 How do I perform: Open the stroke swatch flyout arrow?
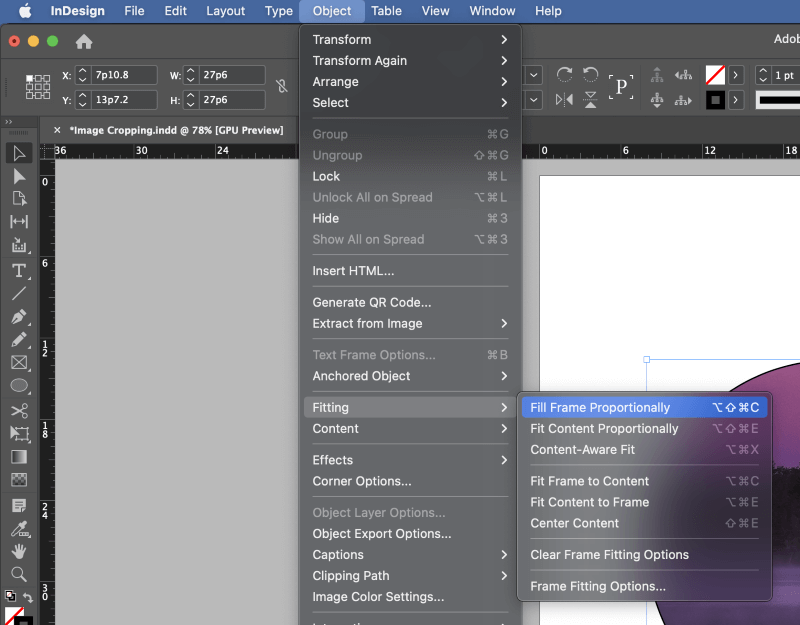735,100
